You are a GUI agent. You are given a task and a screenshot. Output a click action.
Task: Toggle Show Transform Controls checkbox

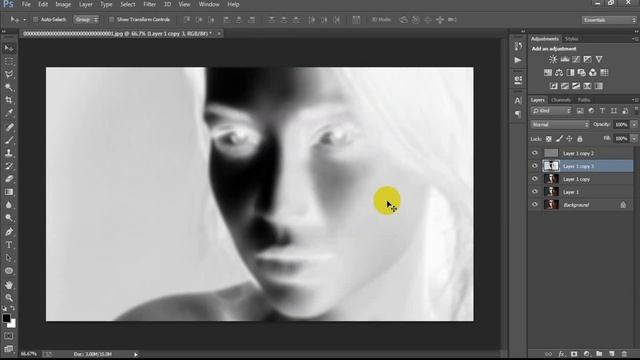[111, 20]
